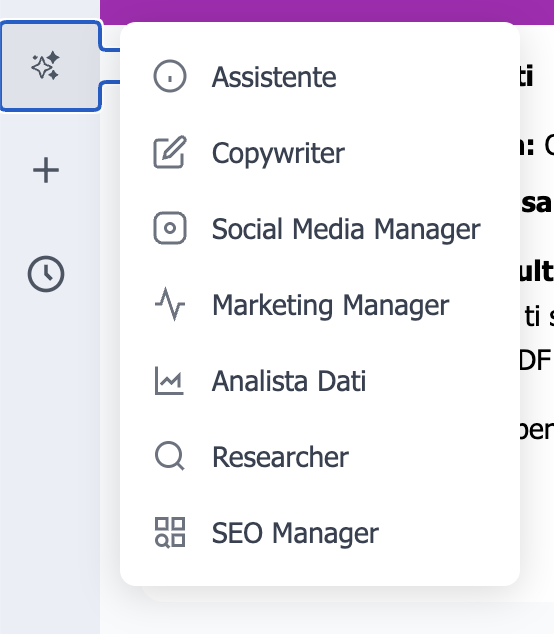This screenshot has height=634, width=554.
Task: Click the chart icon beside Analista Dati
Action: pos(169,380)
